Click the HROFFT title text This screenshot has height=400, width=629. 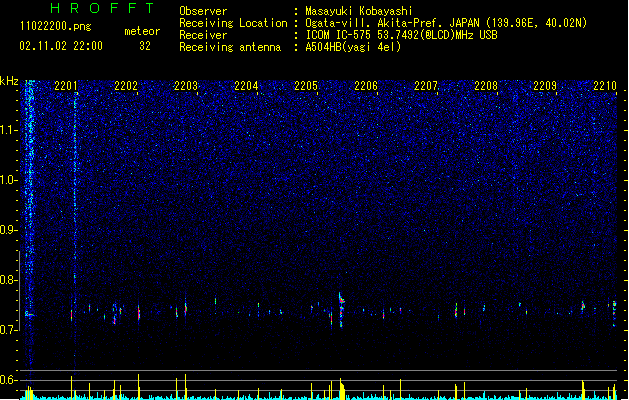click(x=102, y=8)
